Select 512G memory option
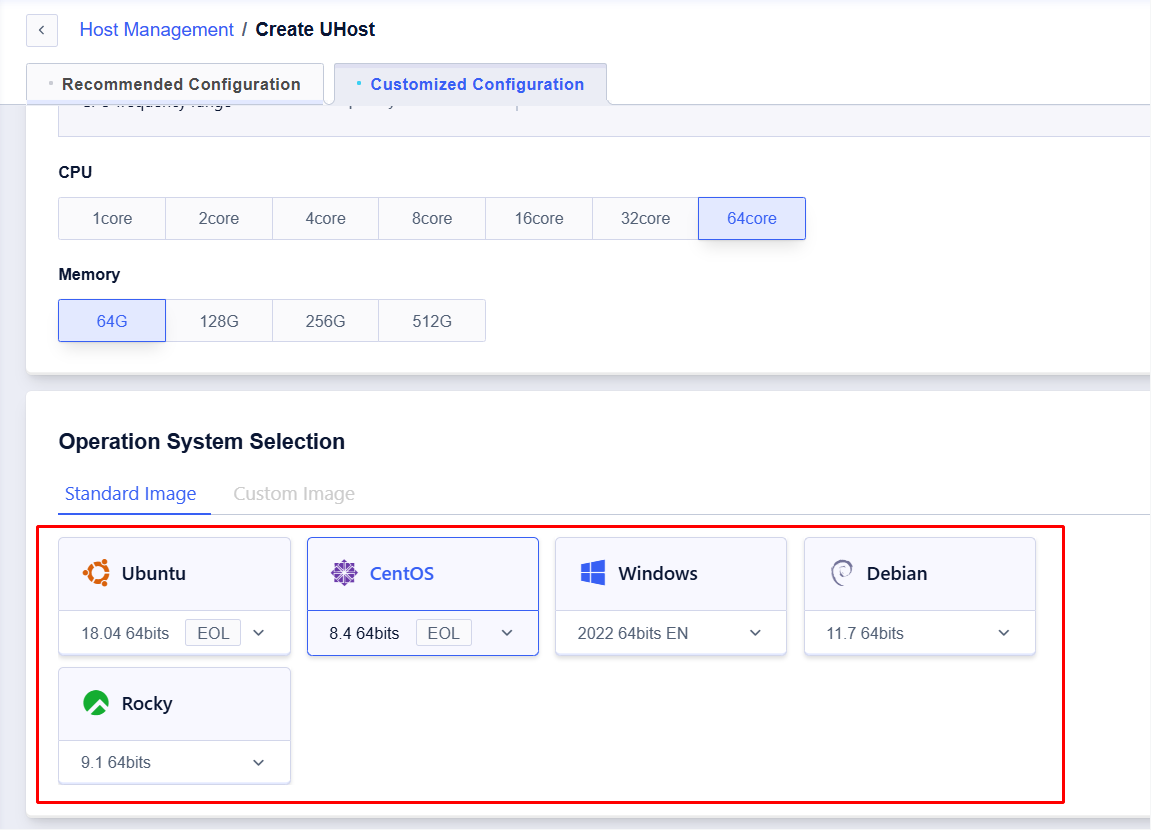Viewport: 1151px width, 830px height. tap(432, 321)
